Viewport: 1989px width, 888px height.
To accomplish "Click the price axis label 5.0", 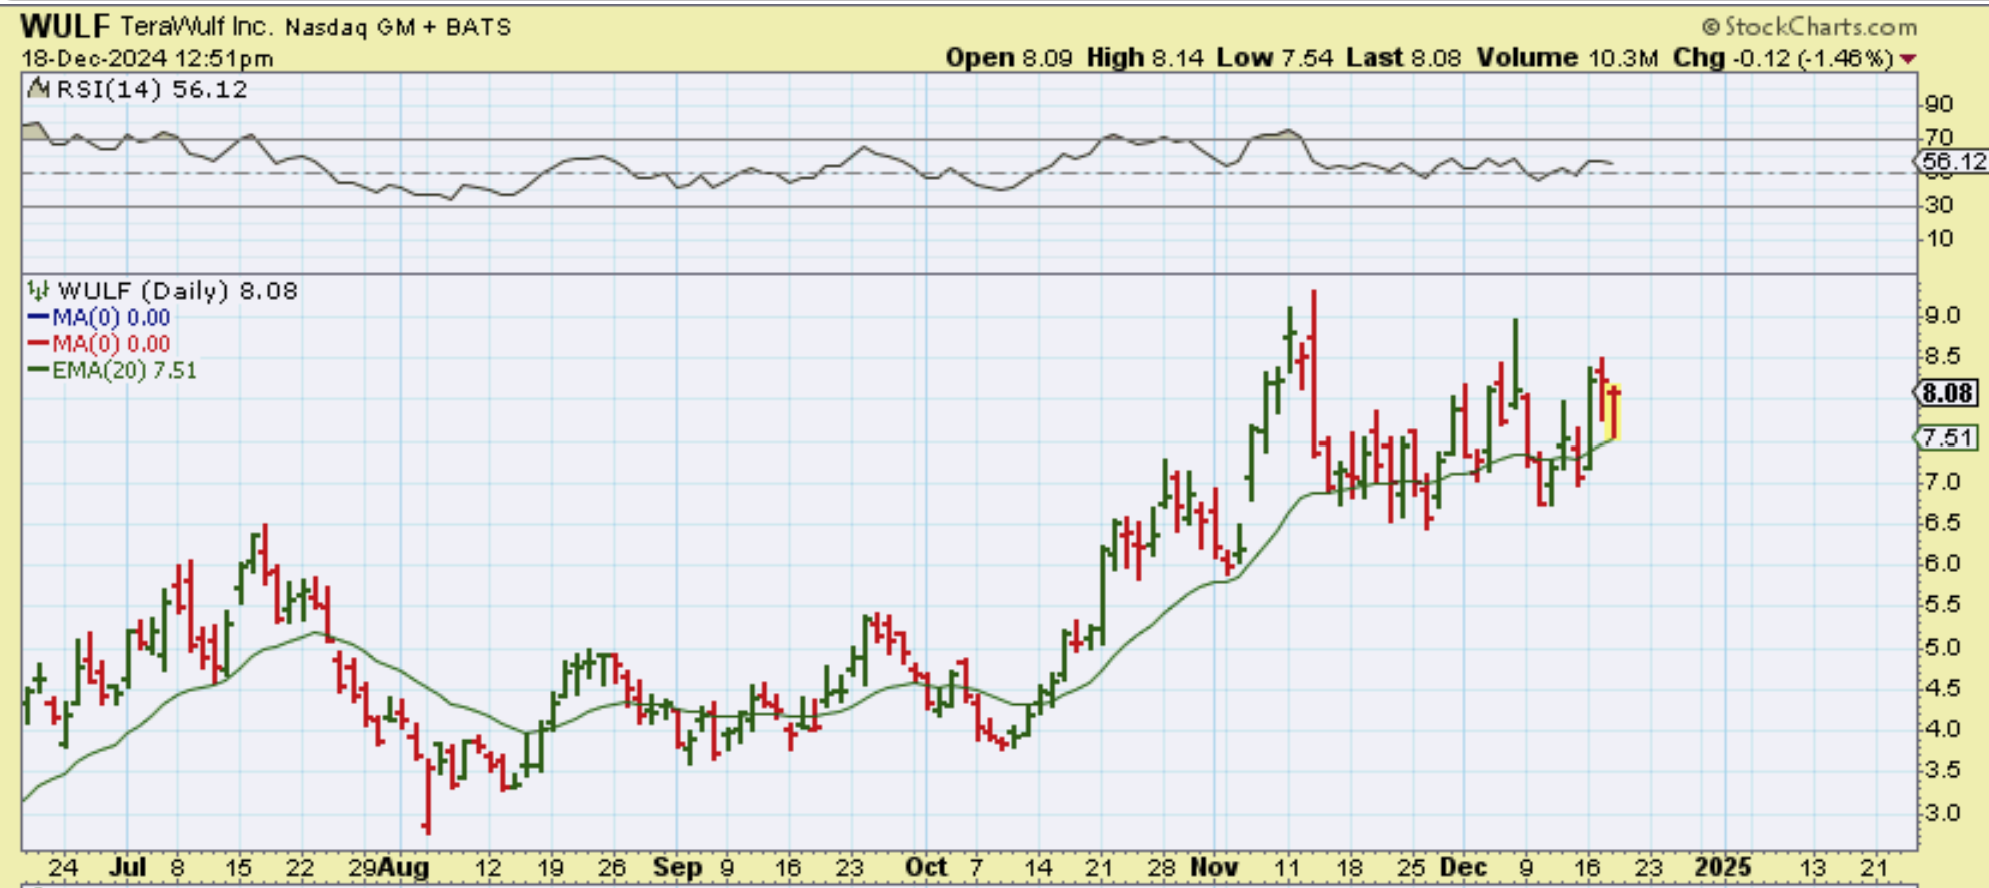I will point(1943,647).
